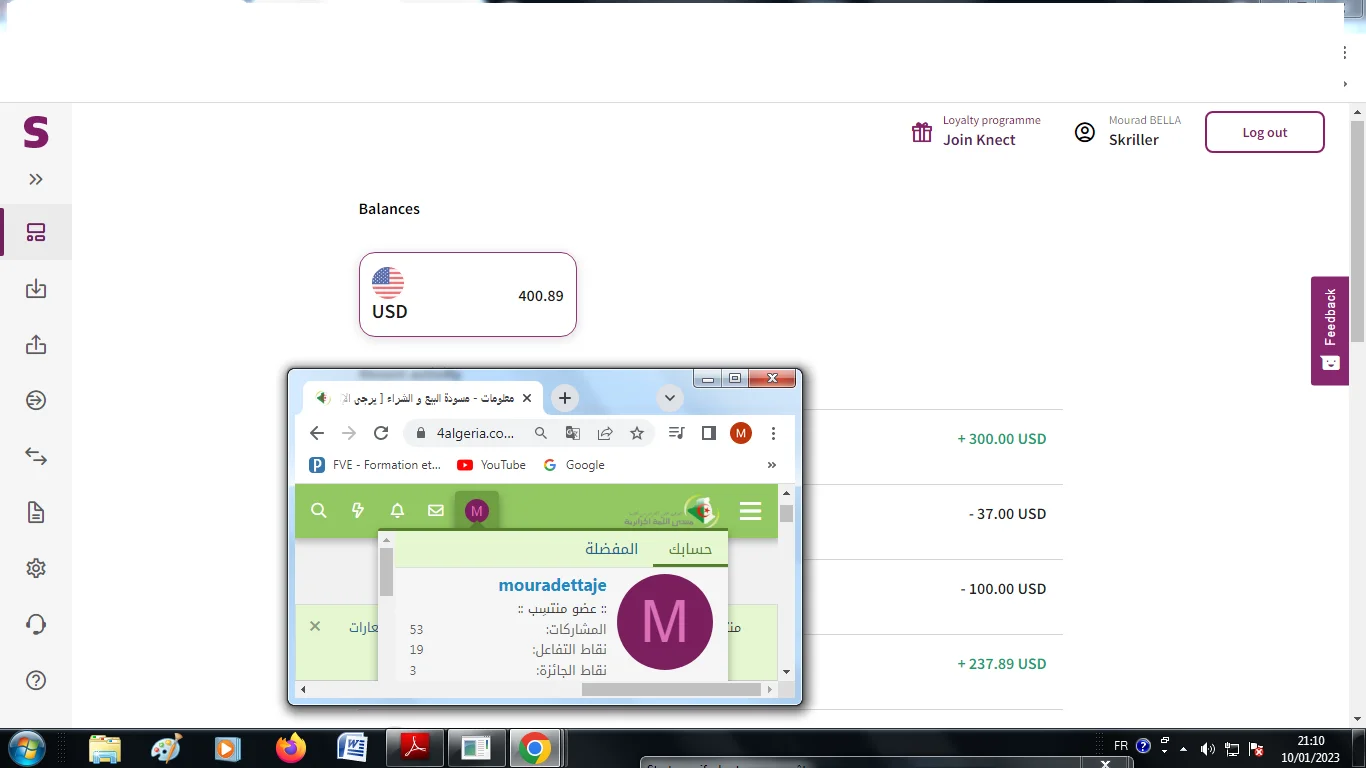Click the Log out button

1264,132
